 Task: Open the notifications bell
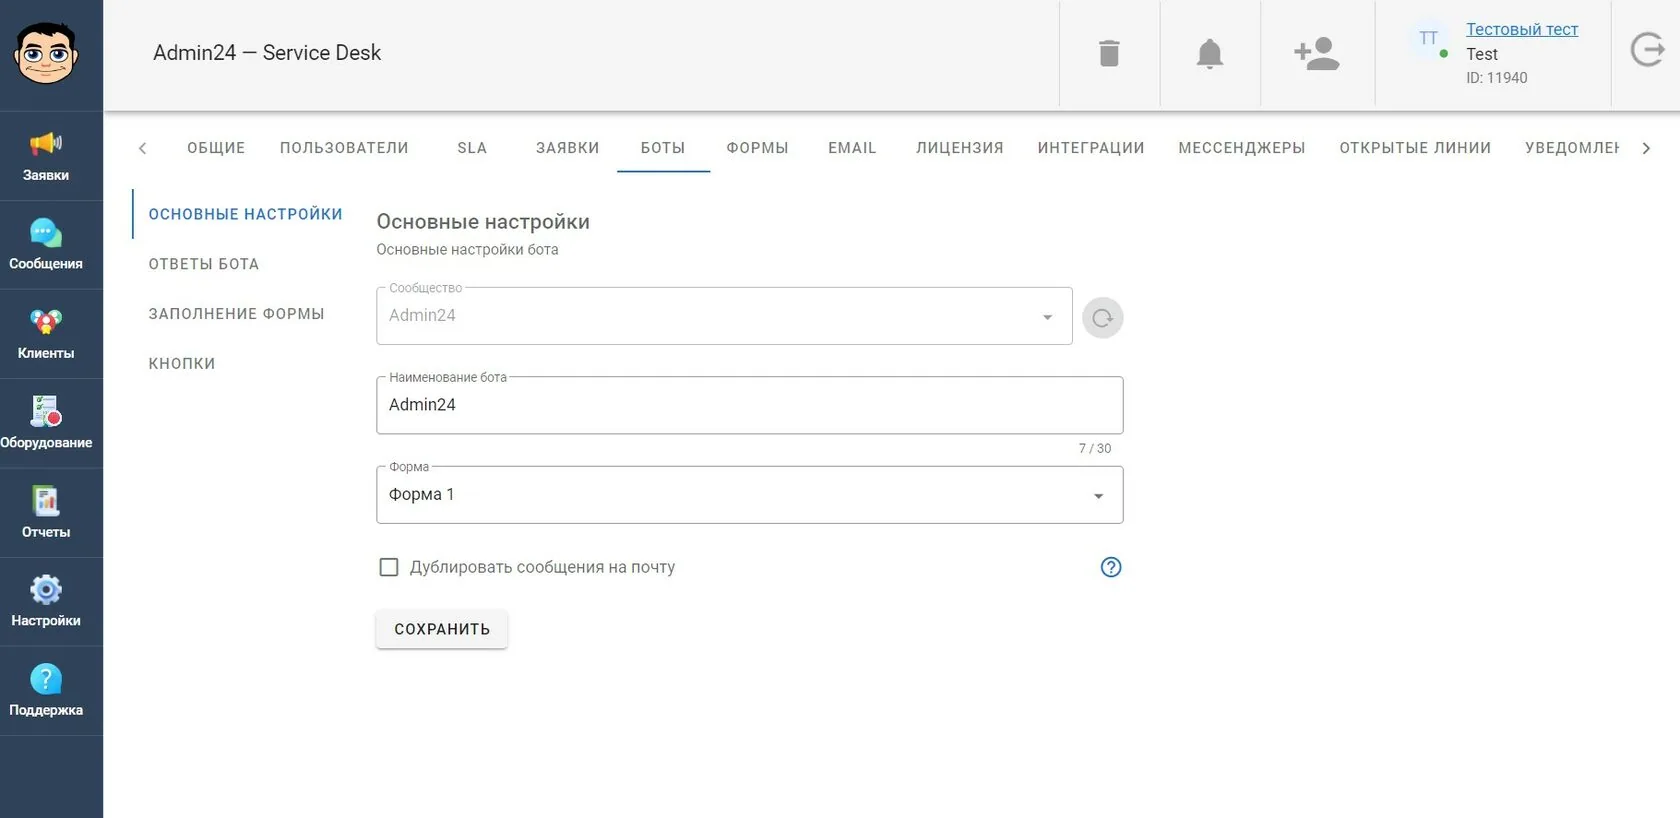1210,53
